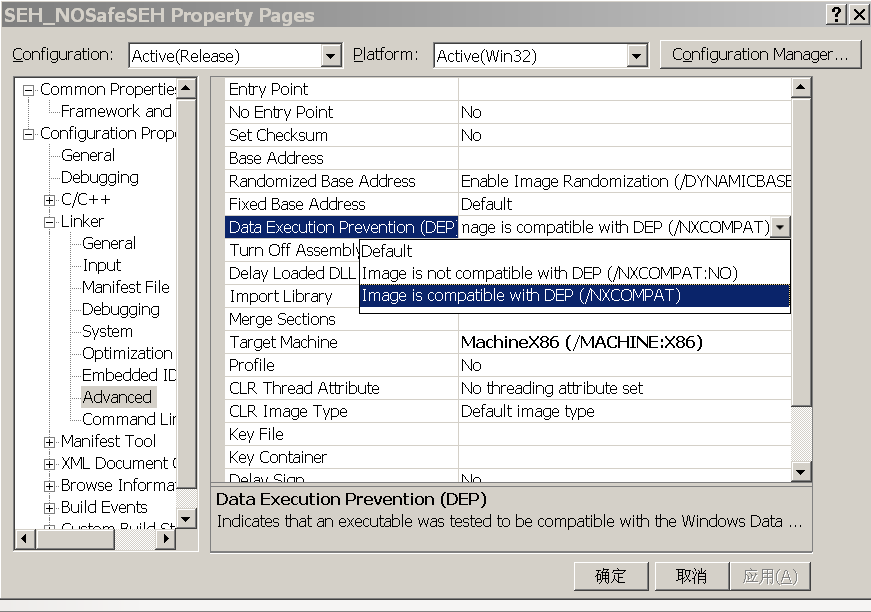
Task: Select Optimization under Linker
Action: click(x=127, y=354)
